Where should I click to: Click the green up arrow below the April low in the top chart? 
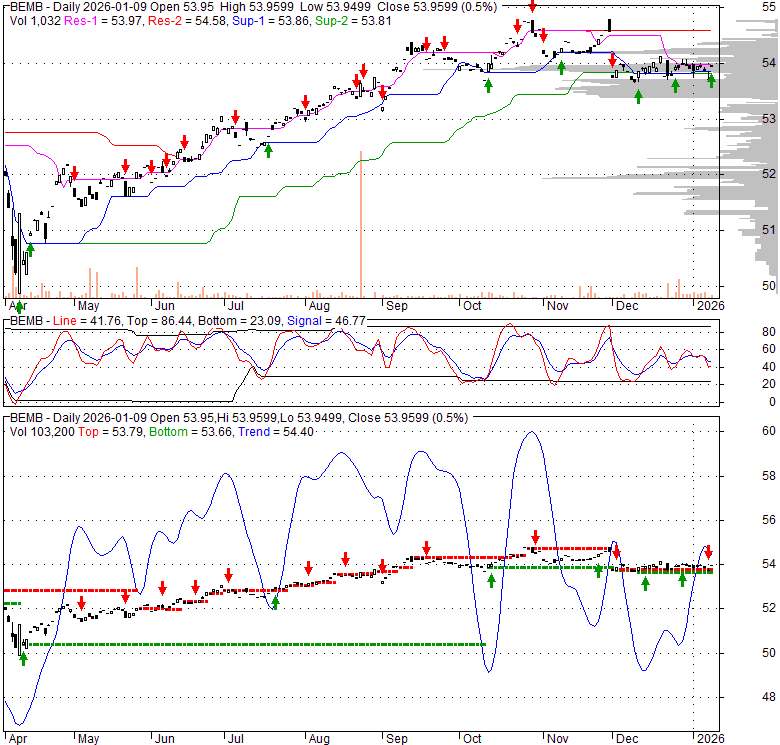click(18, 305)
